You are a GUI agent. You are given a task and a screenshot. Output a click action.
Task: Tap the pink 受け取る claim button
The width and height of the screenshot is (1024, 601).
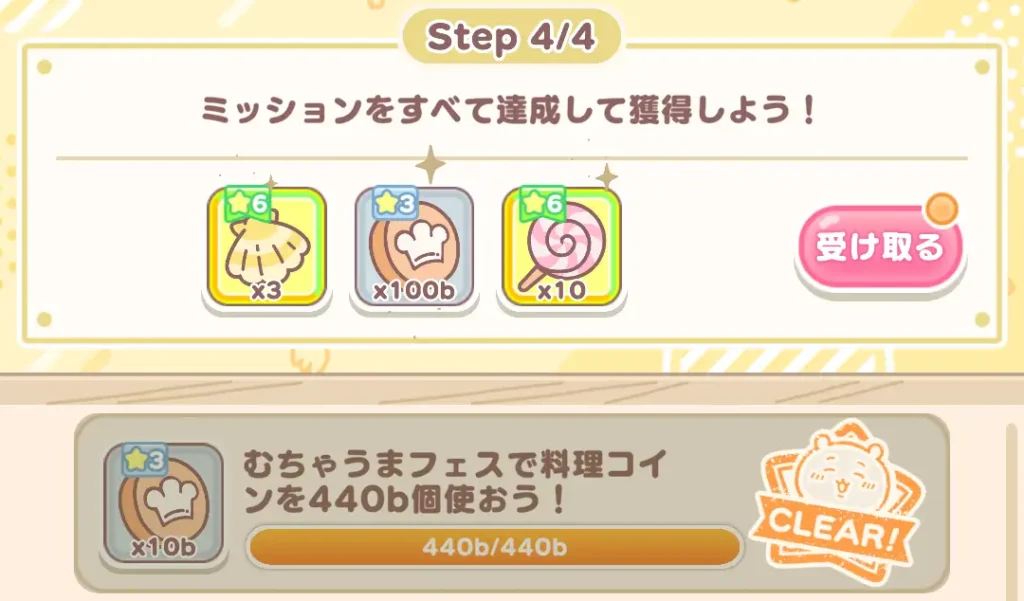coord(880,248)
